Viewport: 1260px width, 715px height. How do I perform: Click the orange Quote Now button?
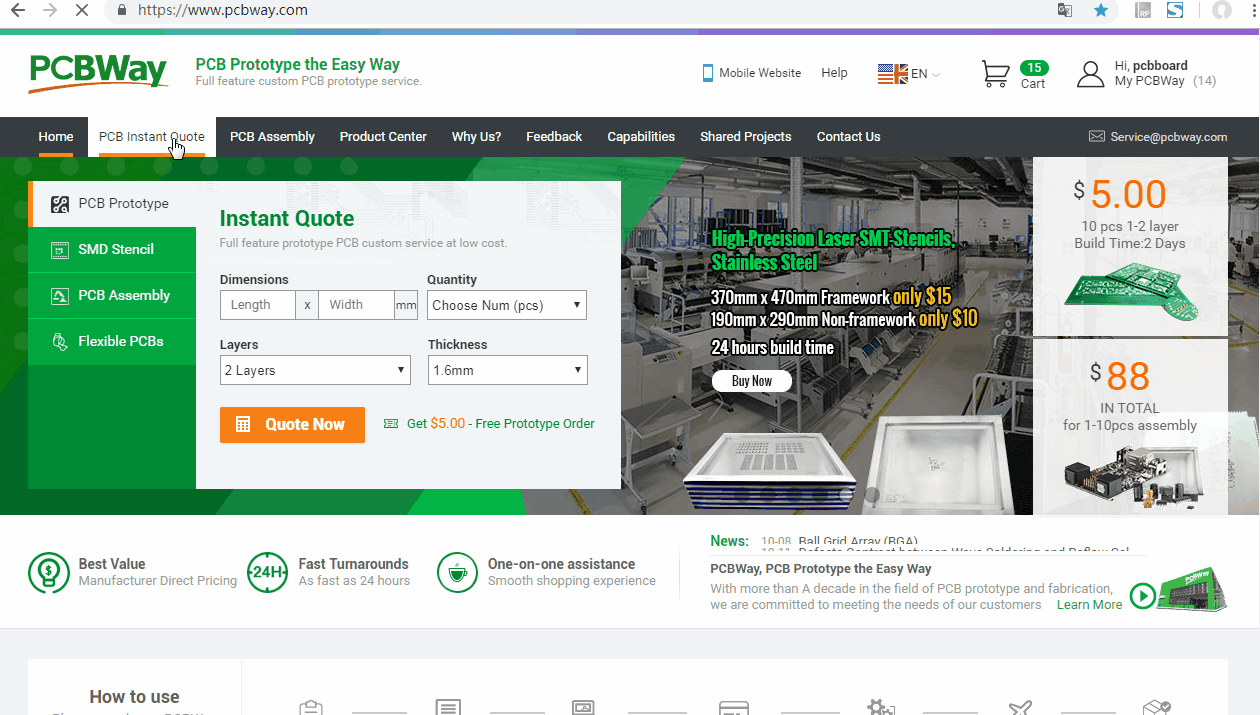pos(292,425)
